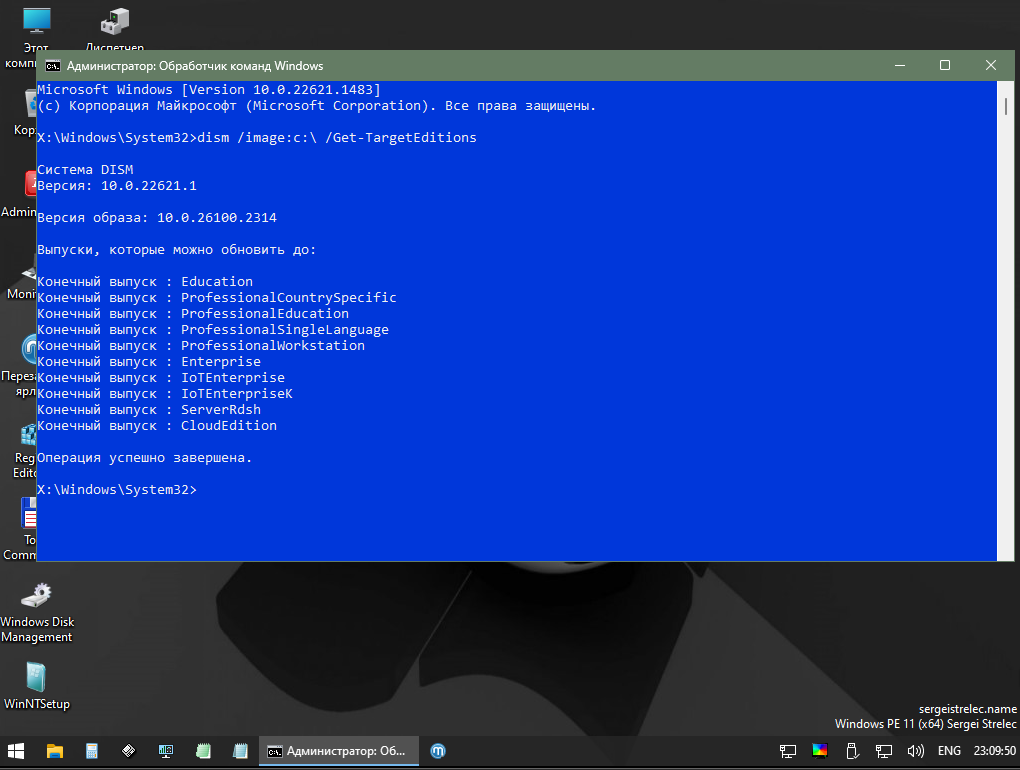Screen dimensions: 1020x770
Task: Click the system clock showing 23:09:50
Action: pyautogui.click(x=995, y=750)
